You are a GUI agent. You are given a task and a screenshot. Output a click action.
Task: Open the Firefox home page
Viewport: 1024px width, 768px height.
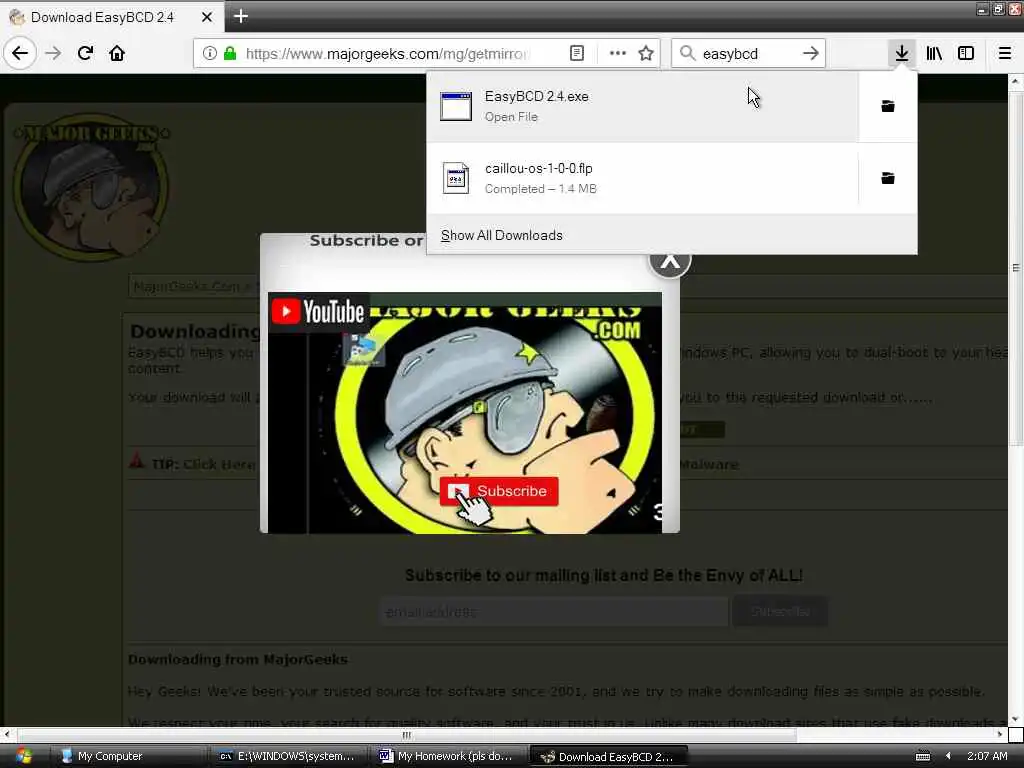pos(117,53)
